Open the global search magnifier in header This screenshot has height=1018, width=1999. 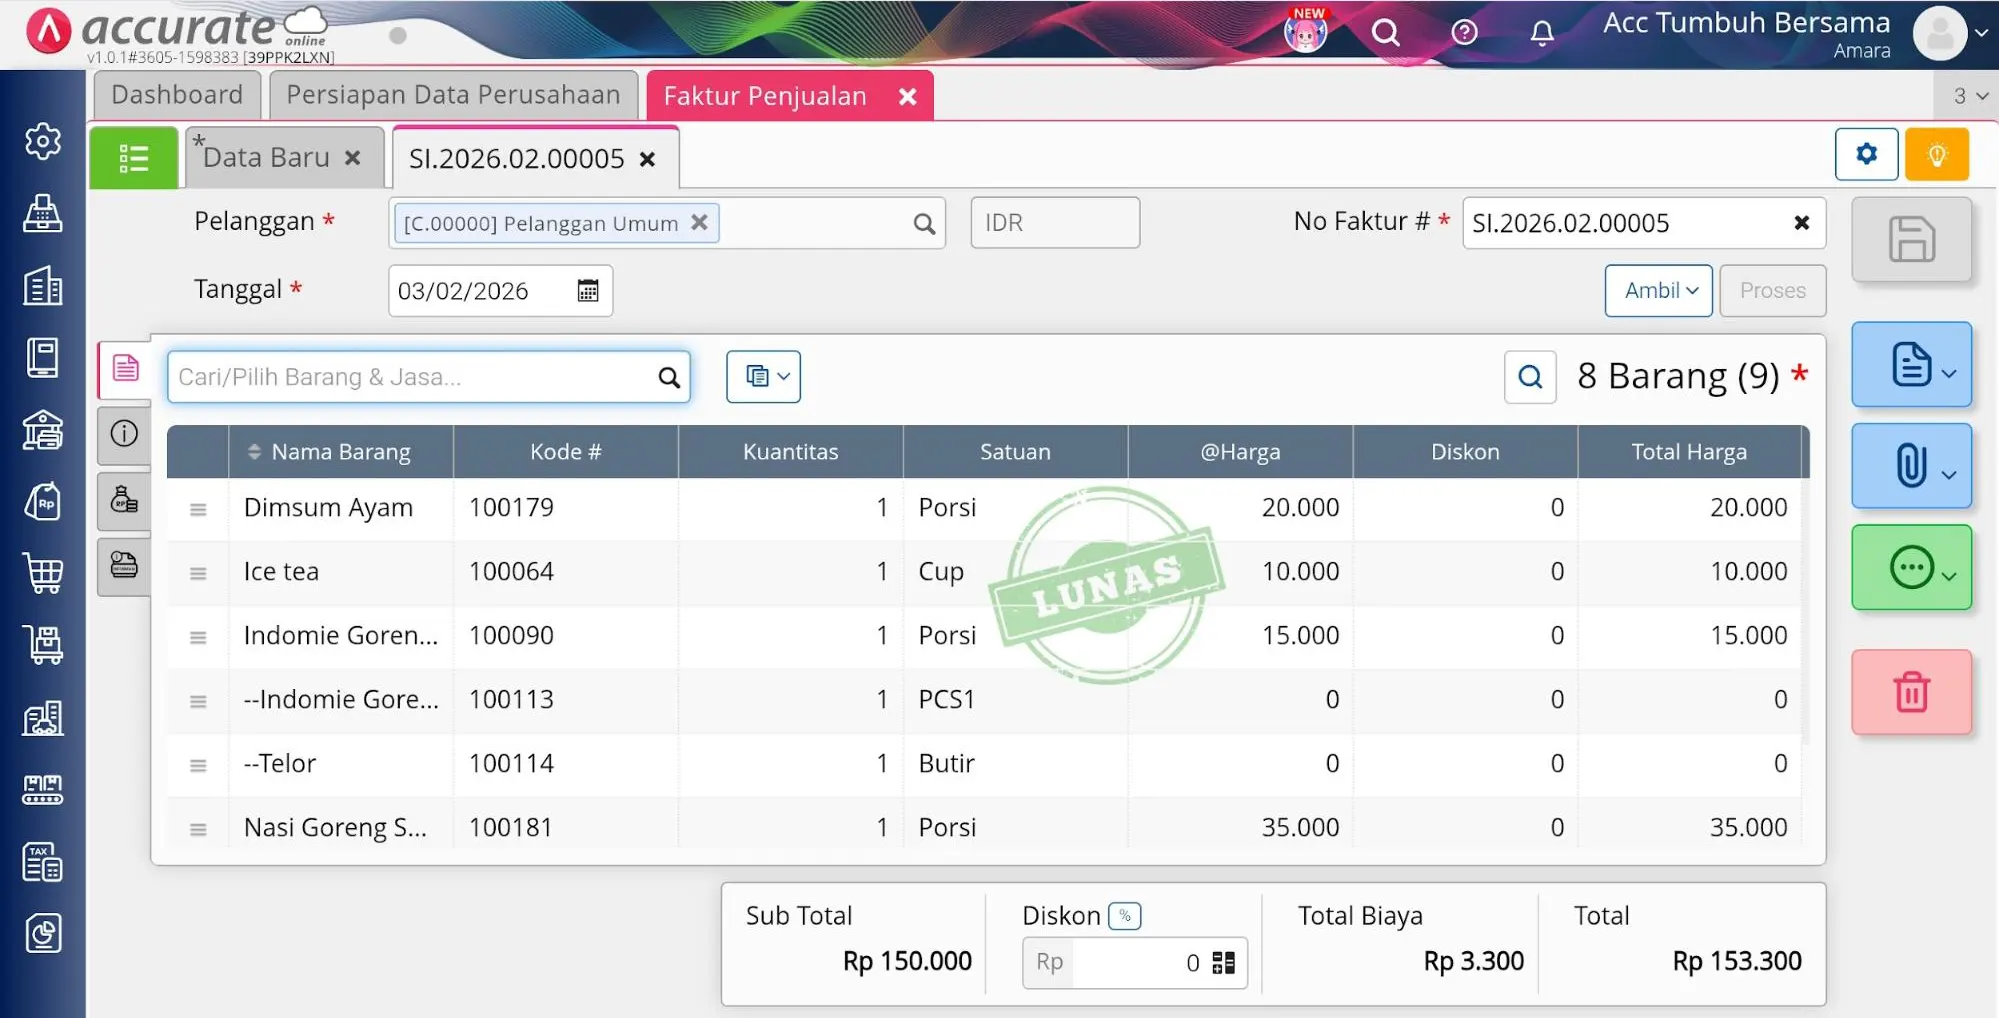click(1385, 33)
